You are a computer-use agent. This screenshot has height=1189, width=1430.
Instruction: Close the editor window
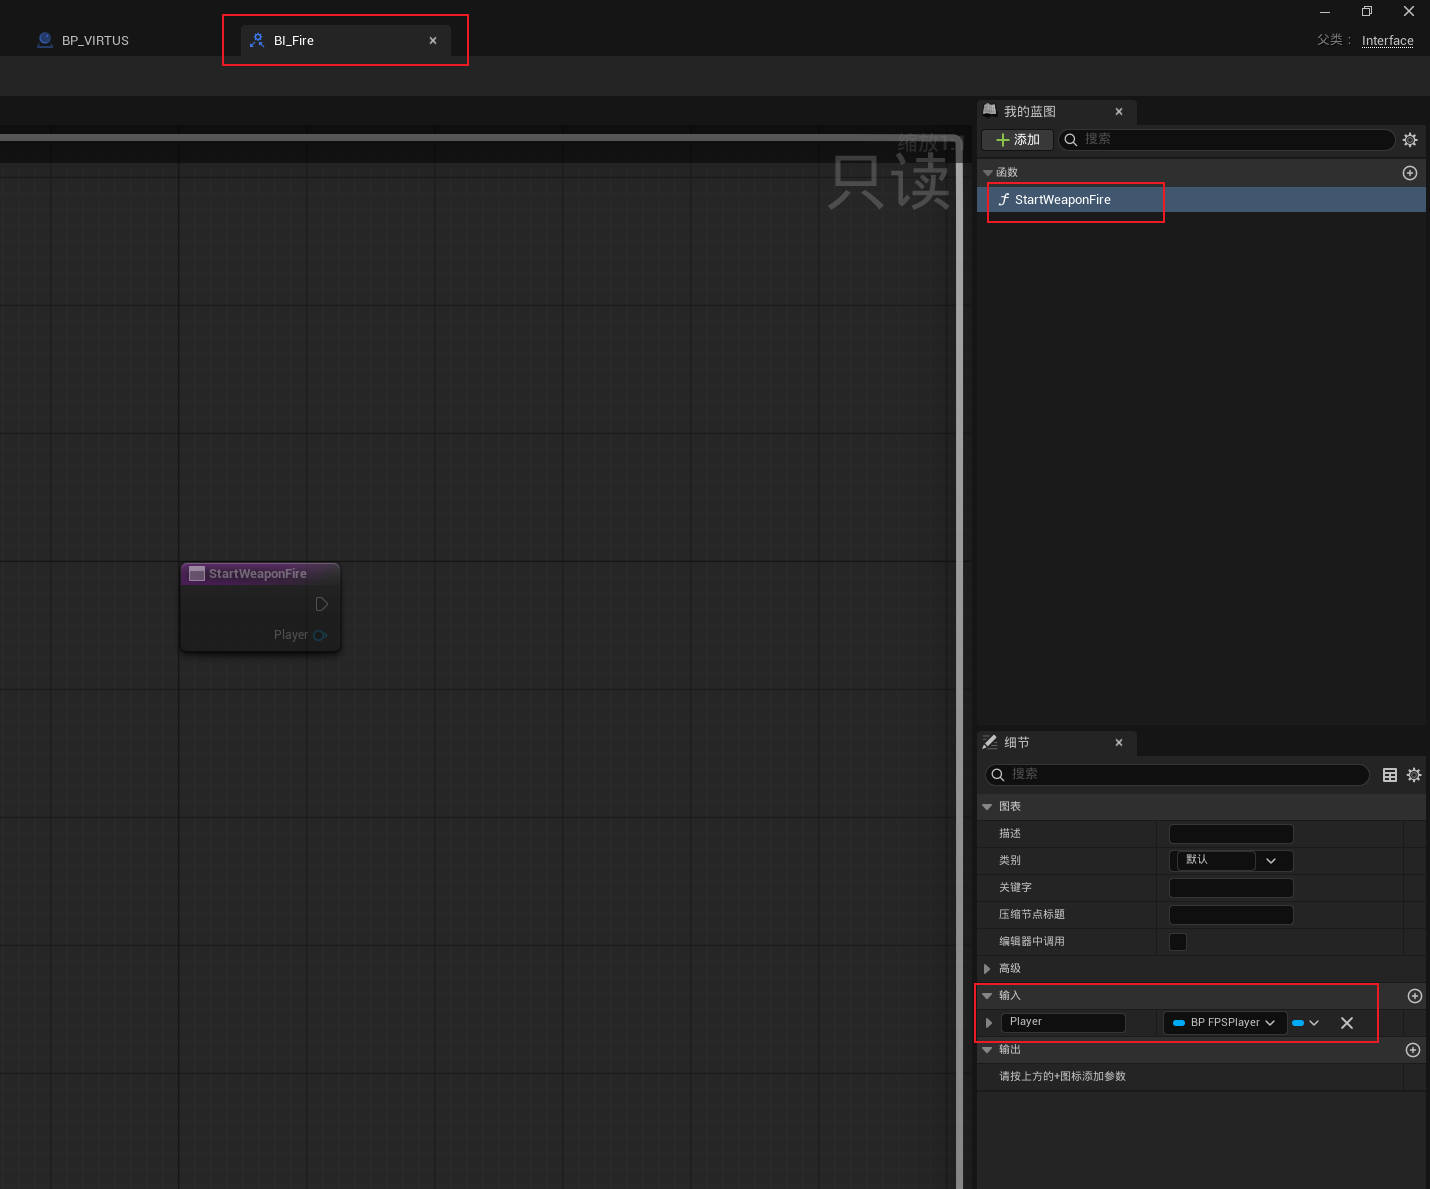tap(1409, 12)
